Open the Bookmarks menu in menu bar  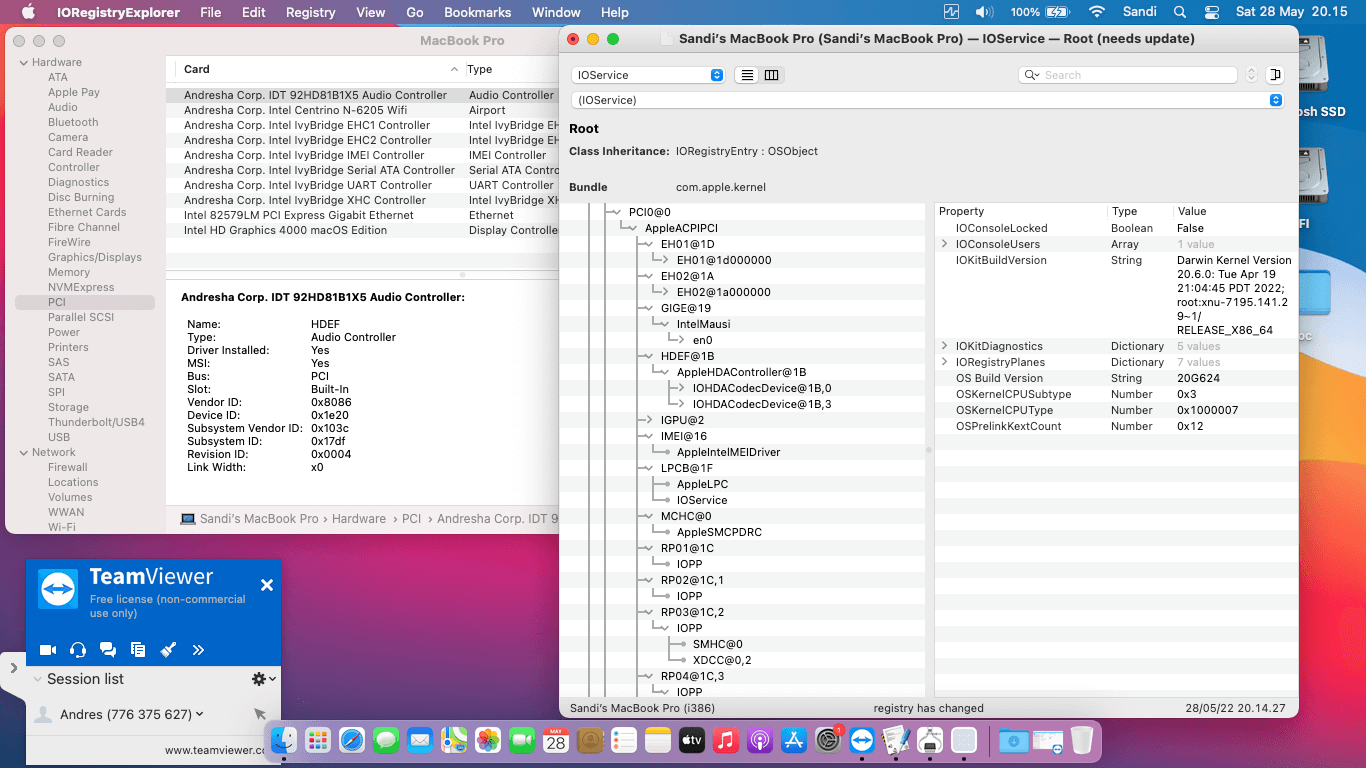tap(477, 12)
